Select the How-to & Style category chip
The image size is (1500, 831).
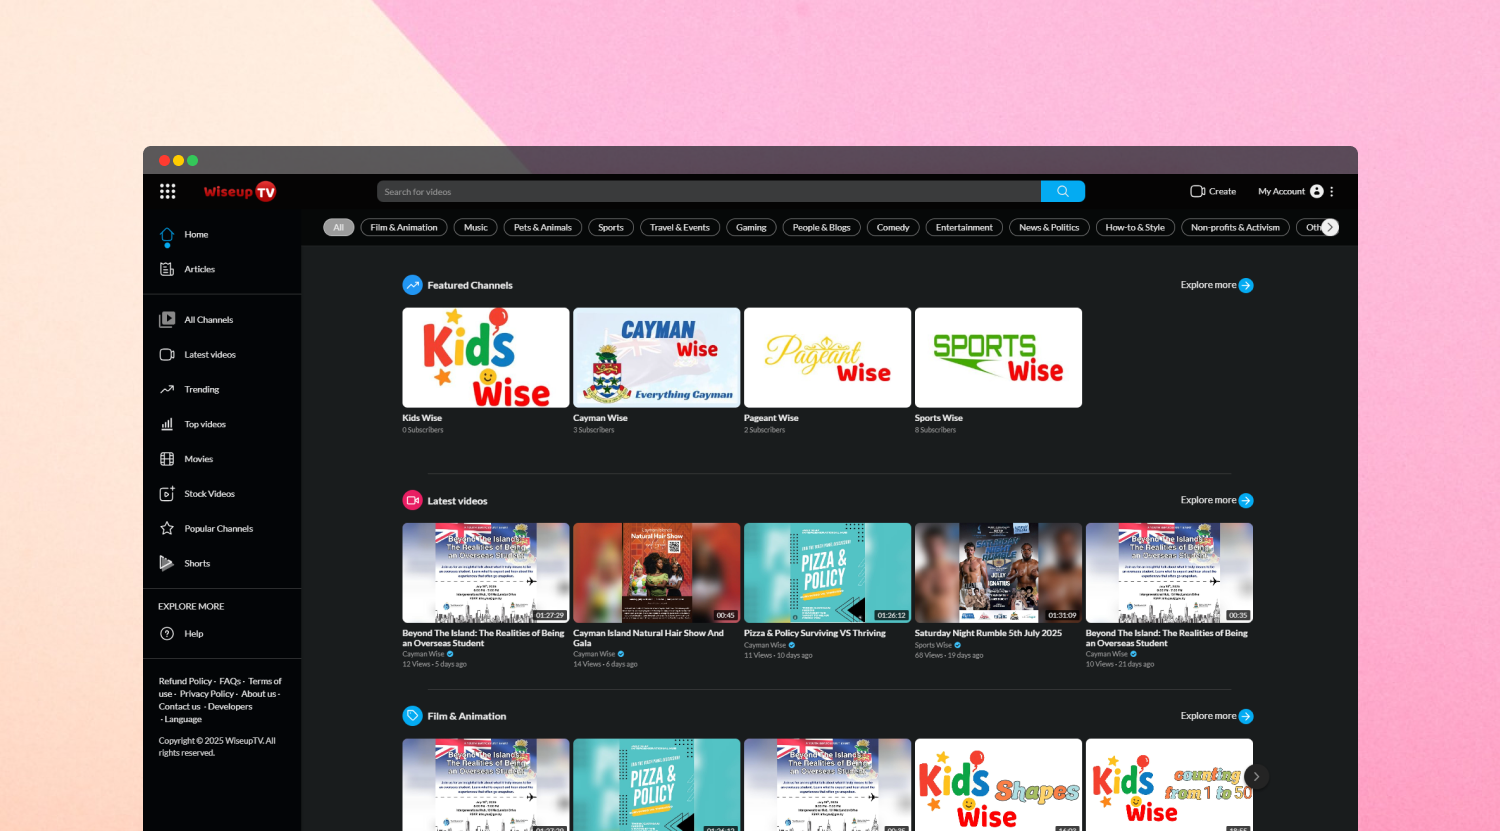(1135, 228)
